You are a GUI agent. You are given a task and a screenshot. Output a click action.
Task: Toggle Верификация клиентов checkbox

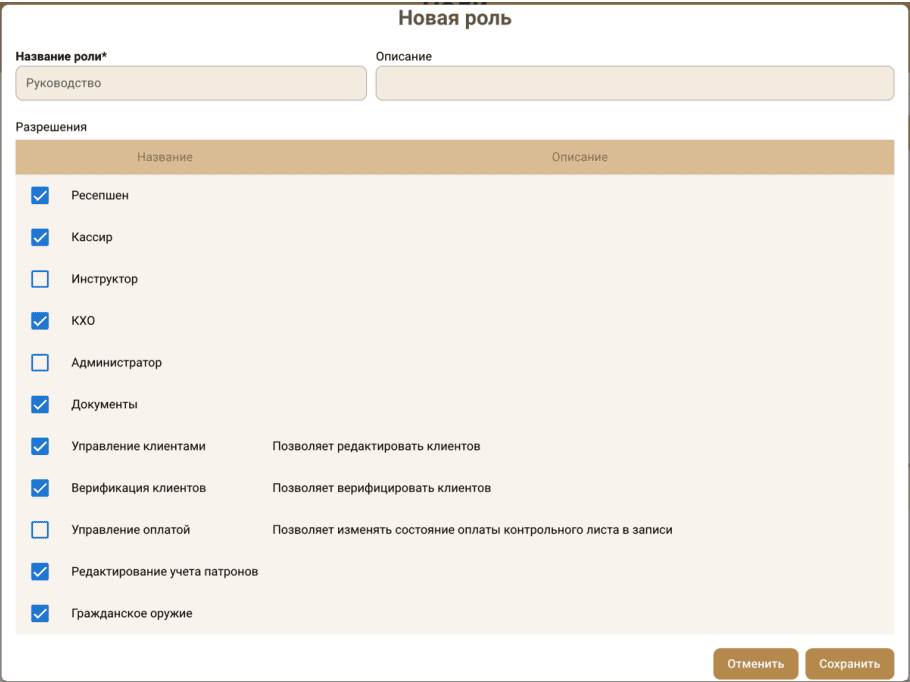[x=40, y=488]
